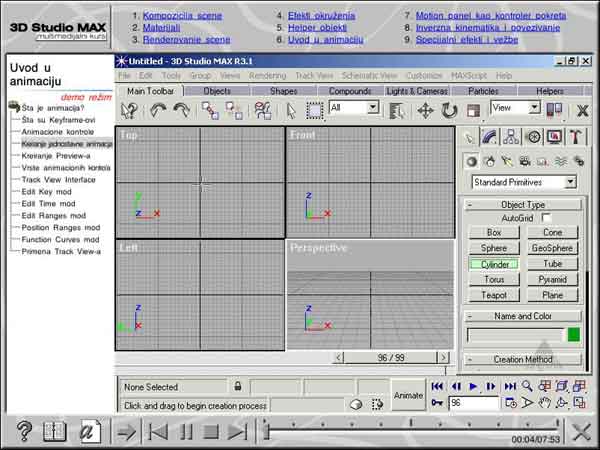Open the Helper objekti lesson link

pos(317,28)
